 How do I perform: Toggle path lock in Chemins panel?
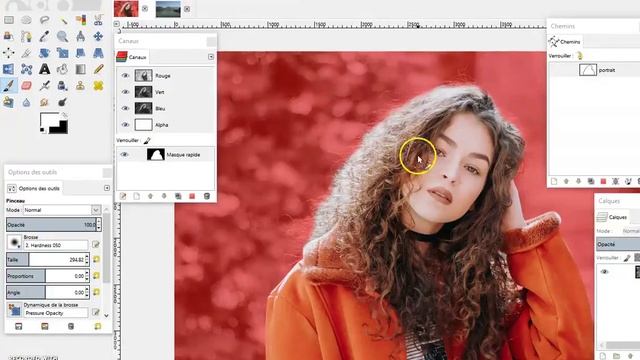pyautogui.click(x=580, y=56)
